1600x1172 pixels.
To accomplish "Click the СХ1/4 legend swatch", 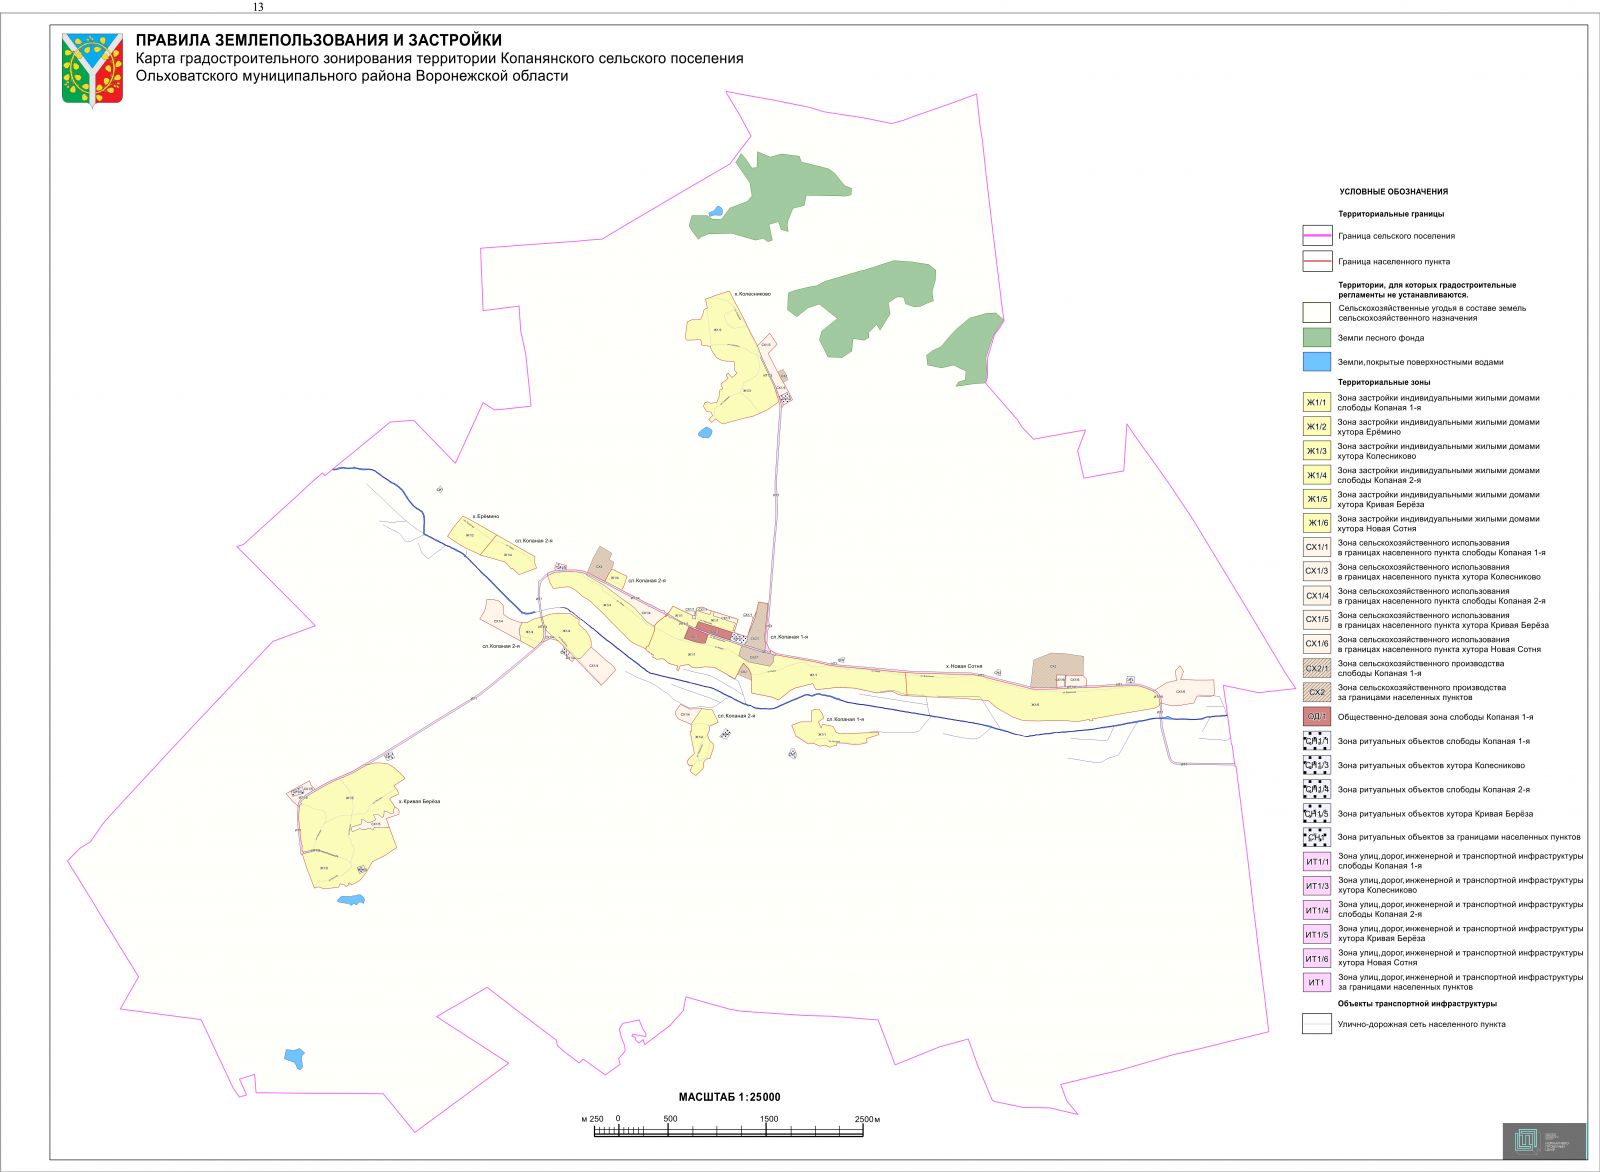I will (1317, 596).
